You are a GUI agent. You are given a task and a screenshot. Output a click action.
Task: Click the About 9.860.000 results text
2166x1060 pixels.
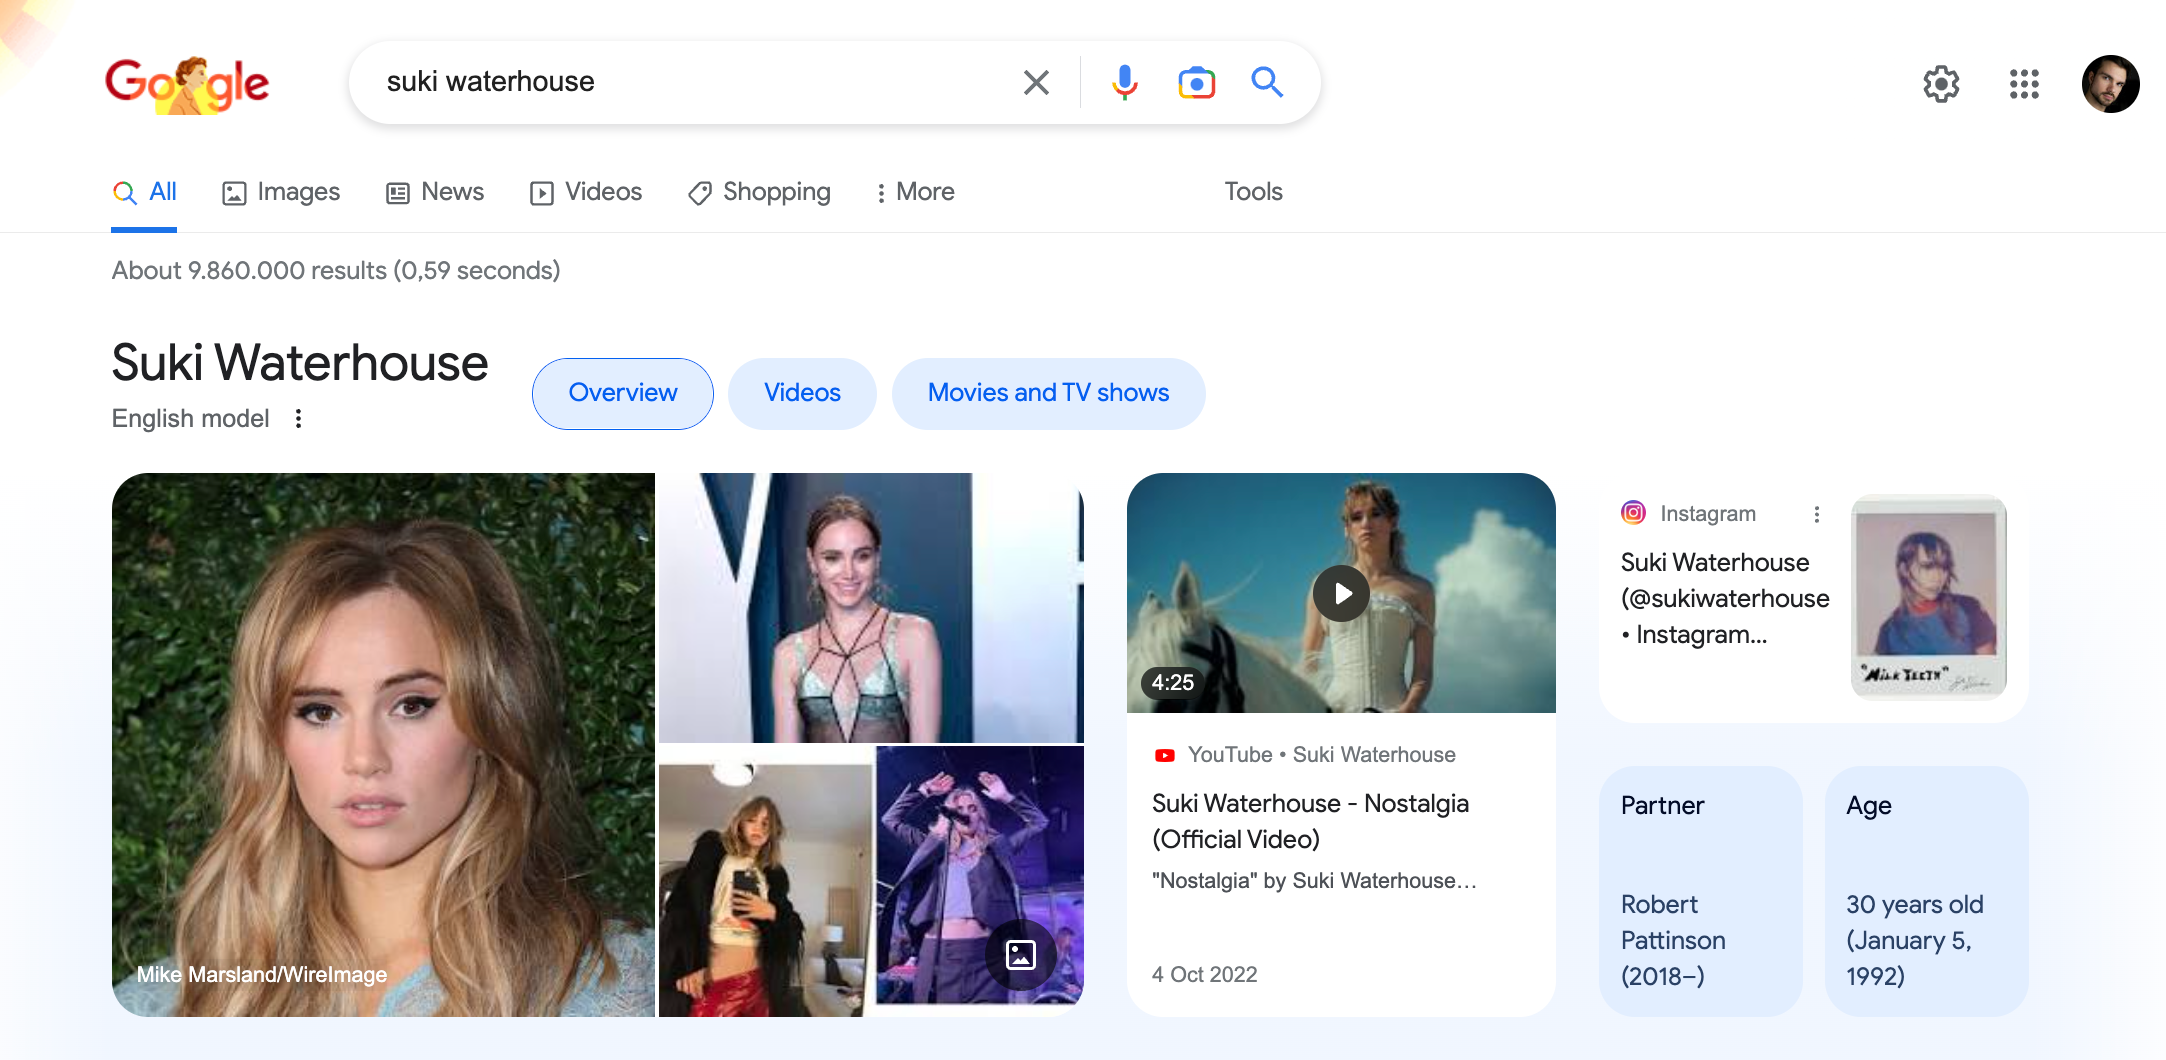tap(336, 271)
